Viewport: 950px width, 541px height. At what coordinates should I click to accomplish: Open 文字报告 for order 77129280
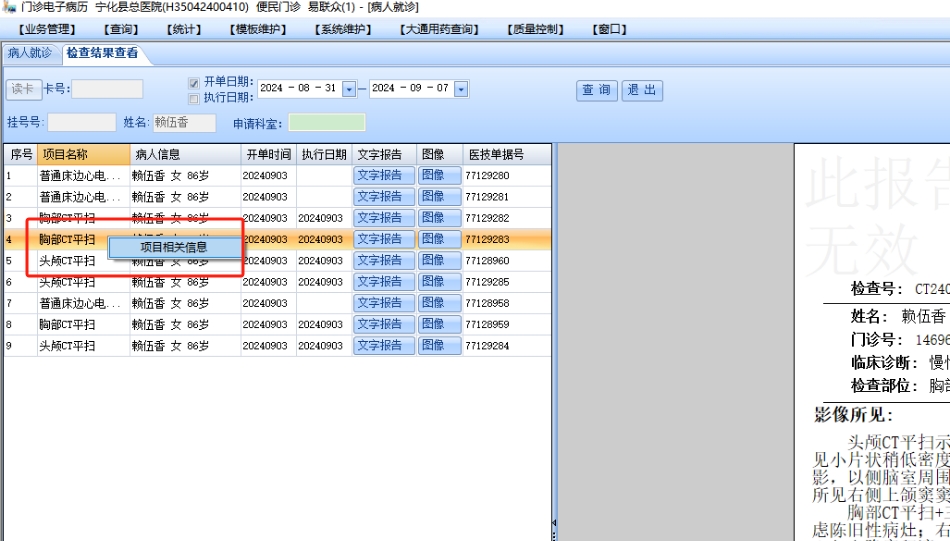[384, 176]
